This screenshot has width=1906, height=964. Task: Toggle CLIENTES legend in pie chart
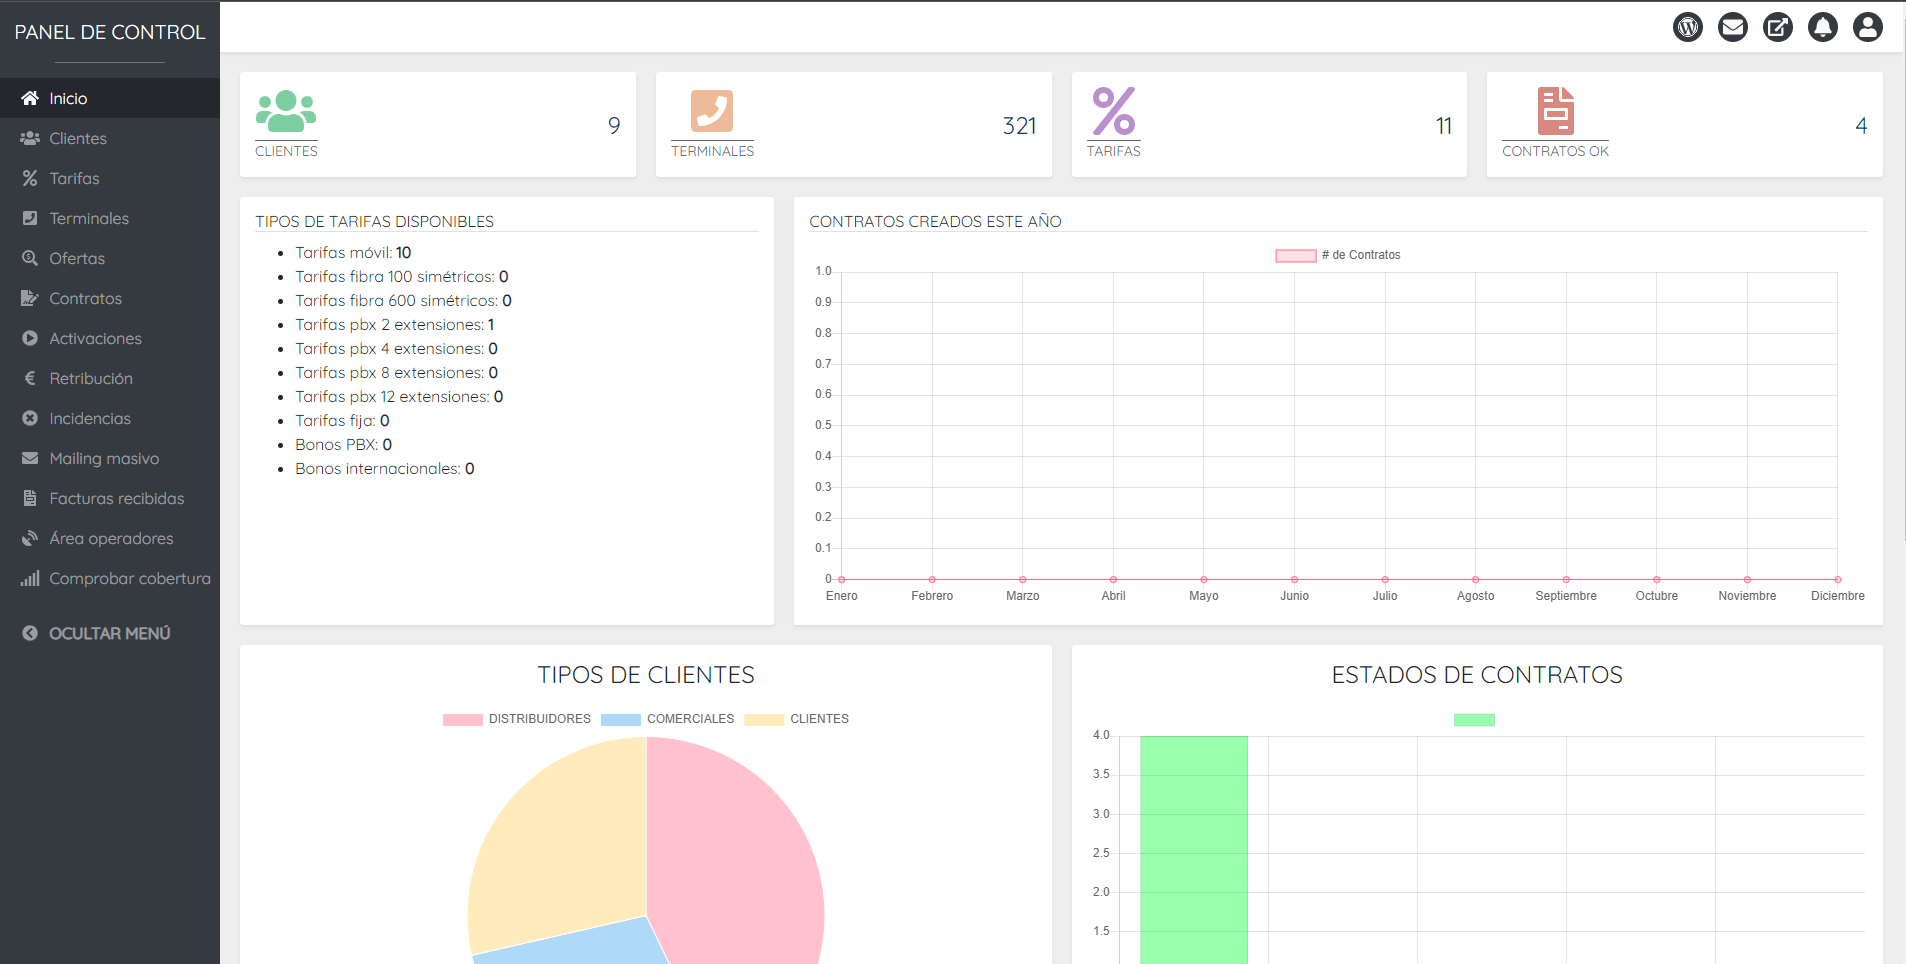click(x=796, y=719)
